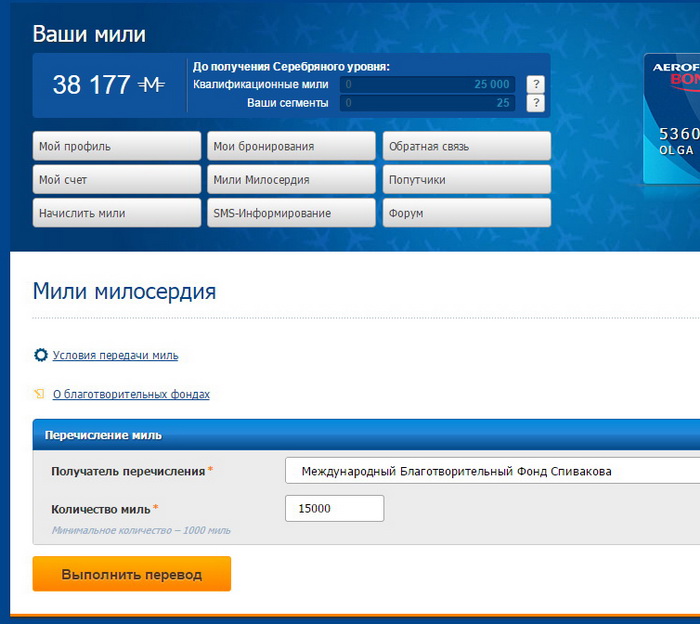Click the Ваши сегменты progress bar
Image resolution: width=700 pixels, height=624 pixels.
point(427,103)
